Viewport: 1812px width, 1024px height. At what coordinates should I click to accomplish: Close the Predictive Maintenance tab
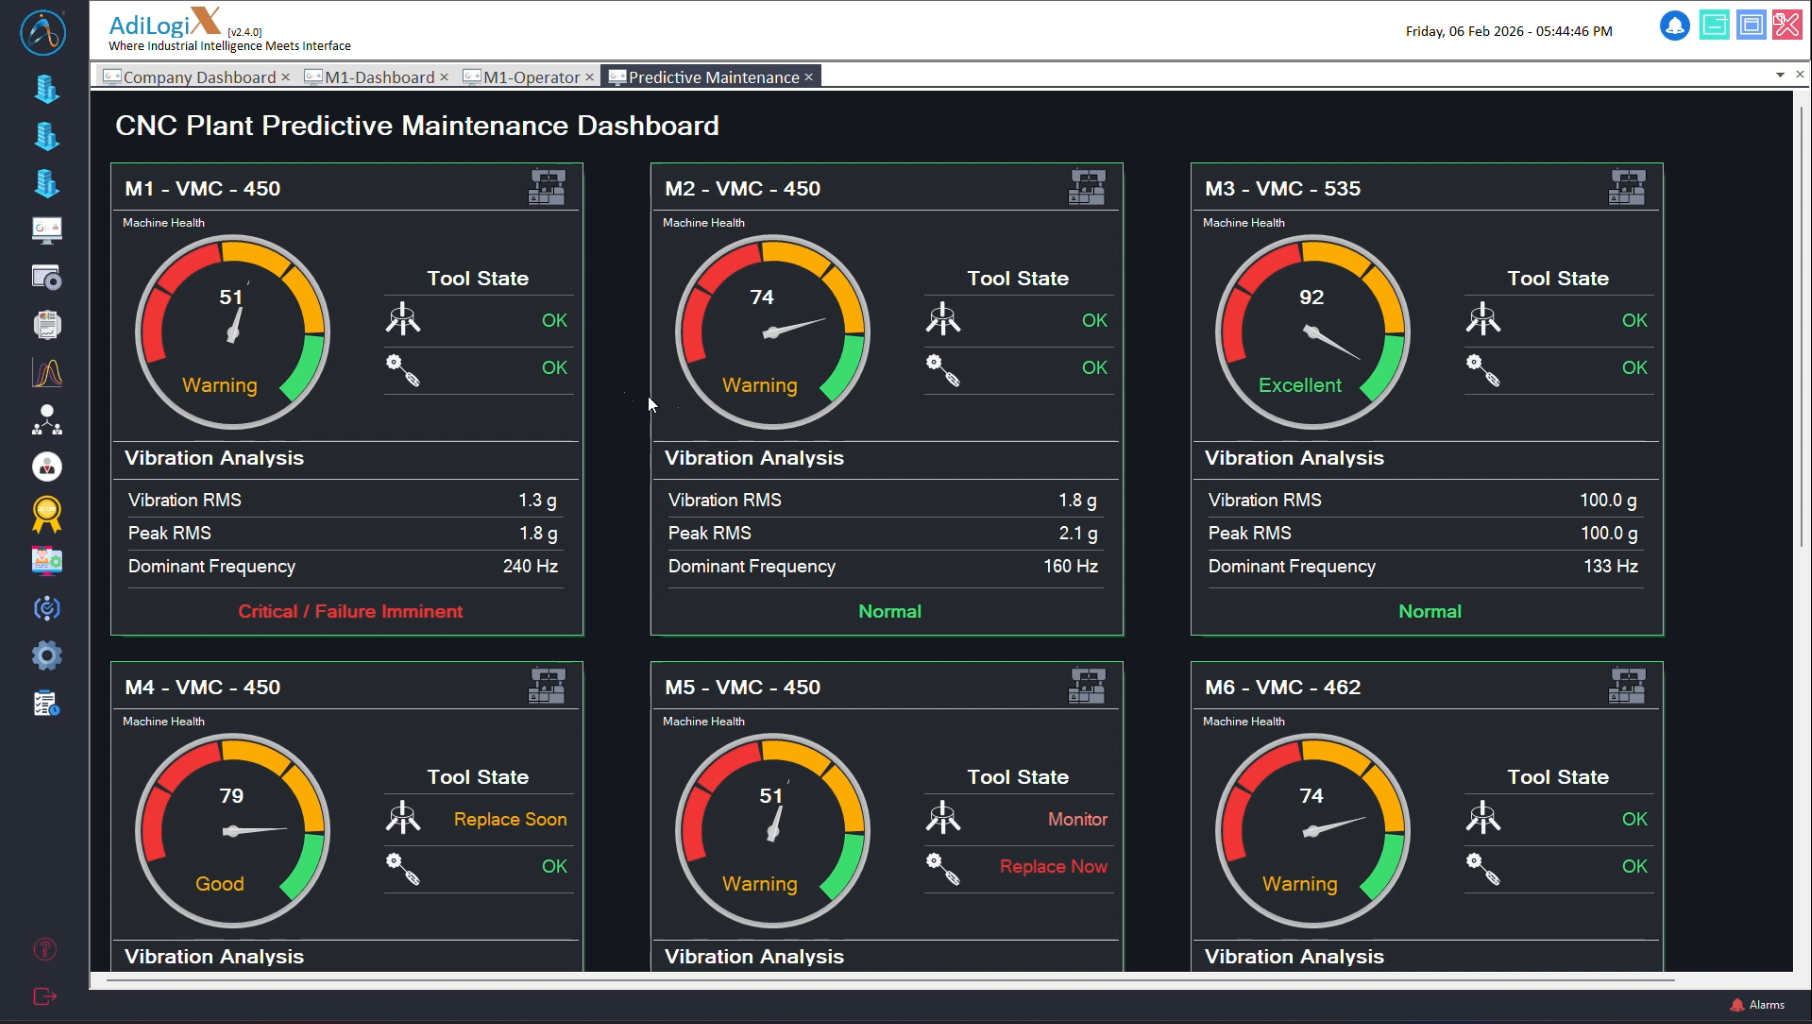809,77
